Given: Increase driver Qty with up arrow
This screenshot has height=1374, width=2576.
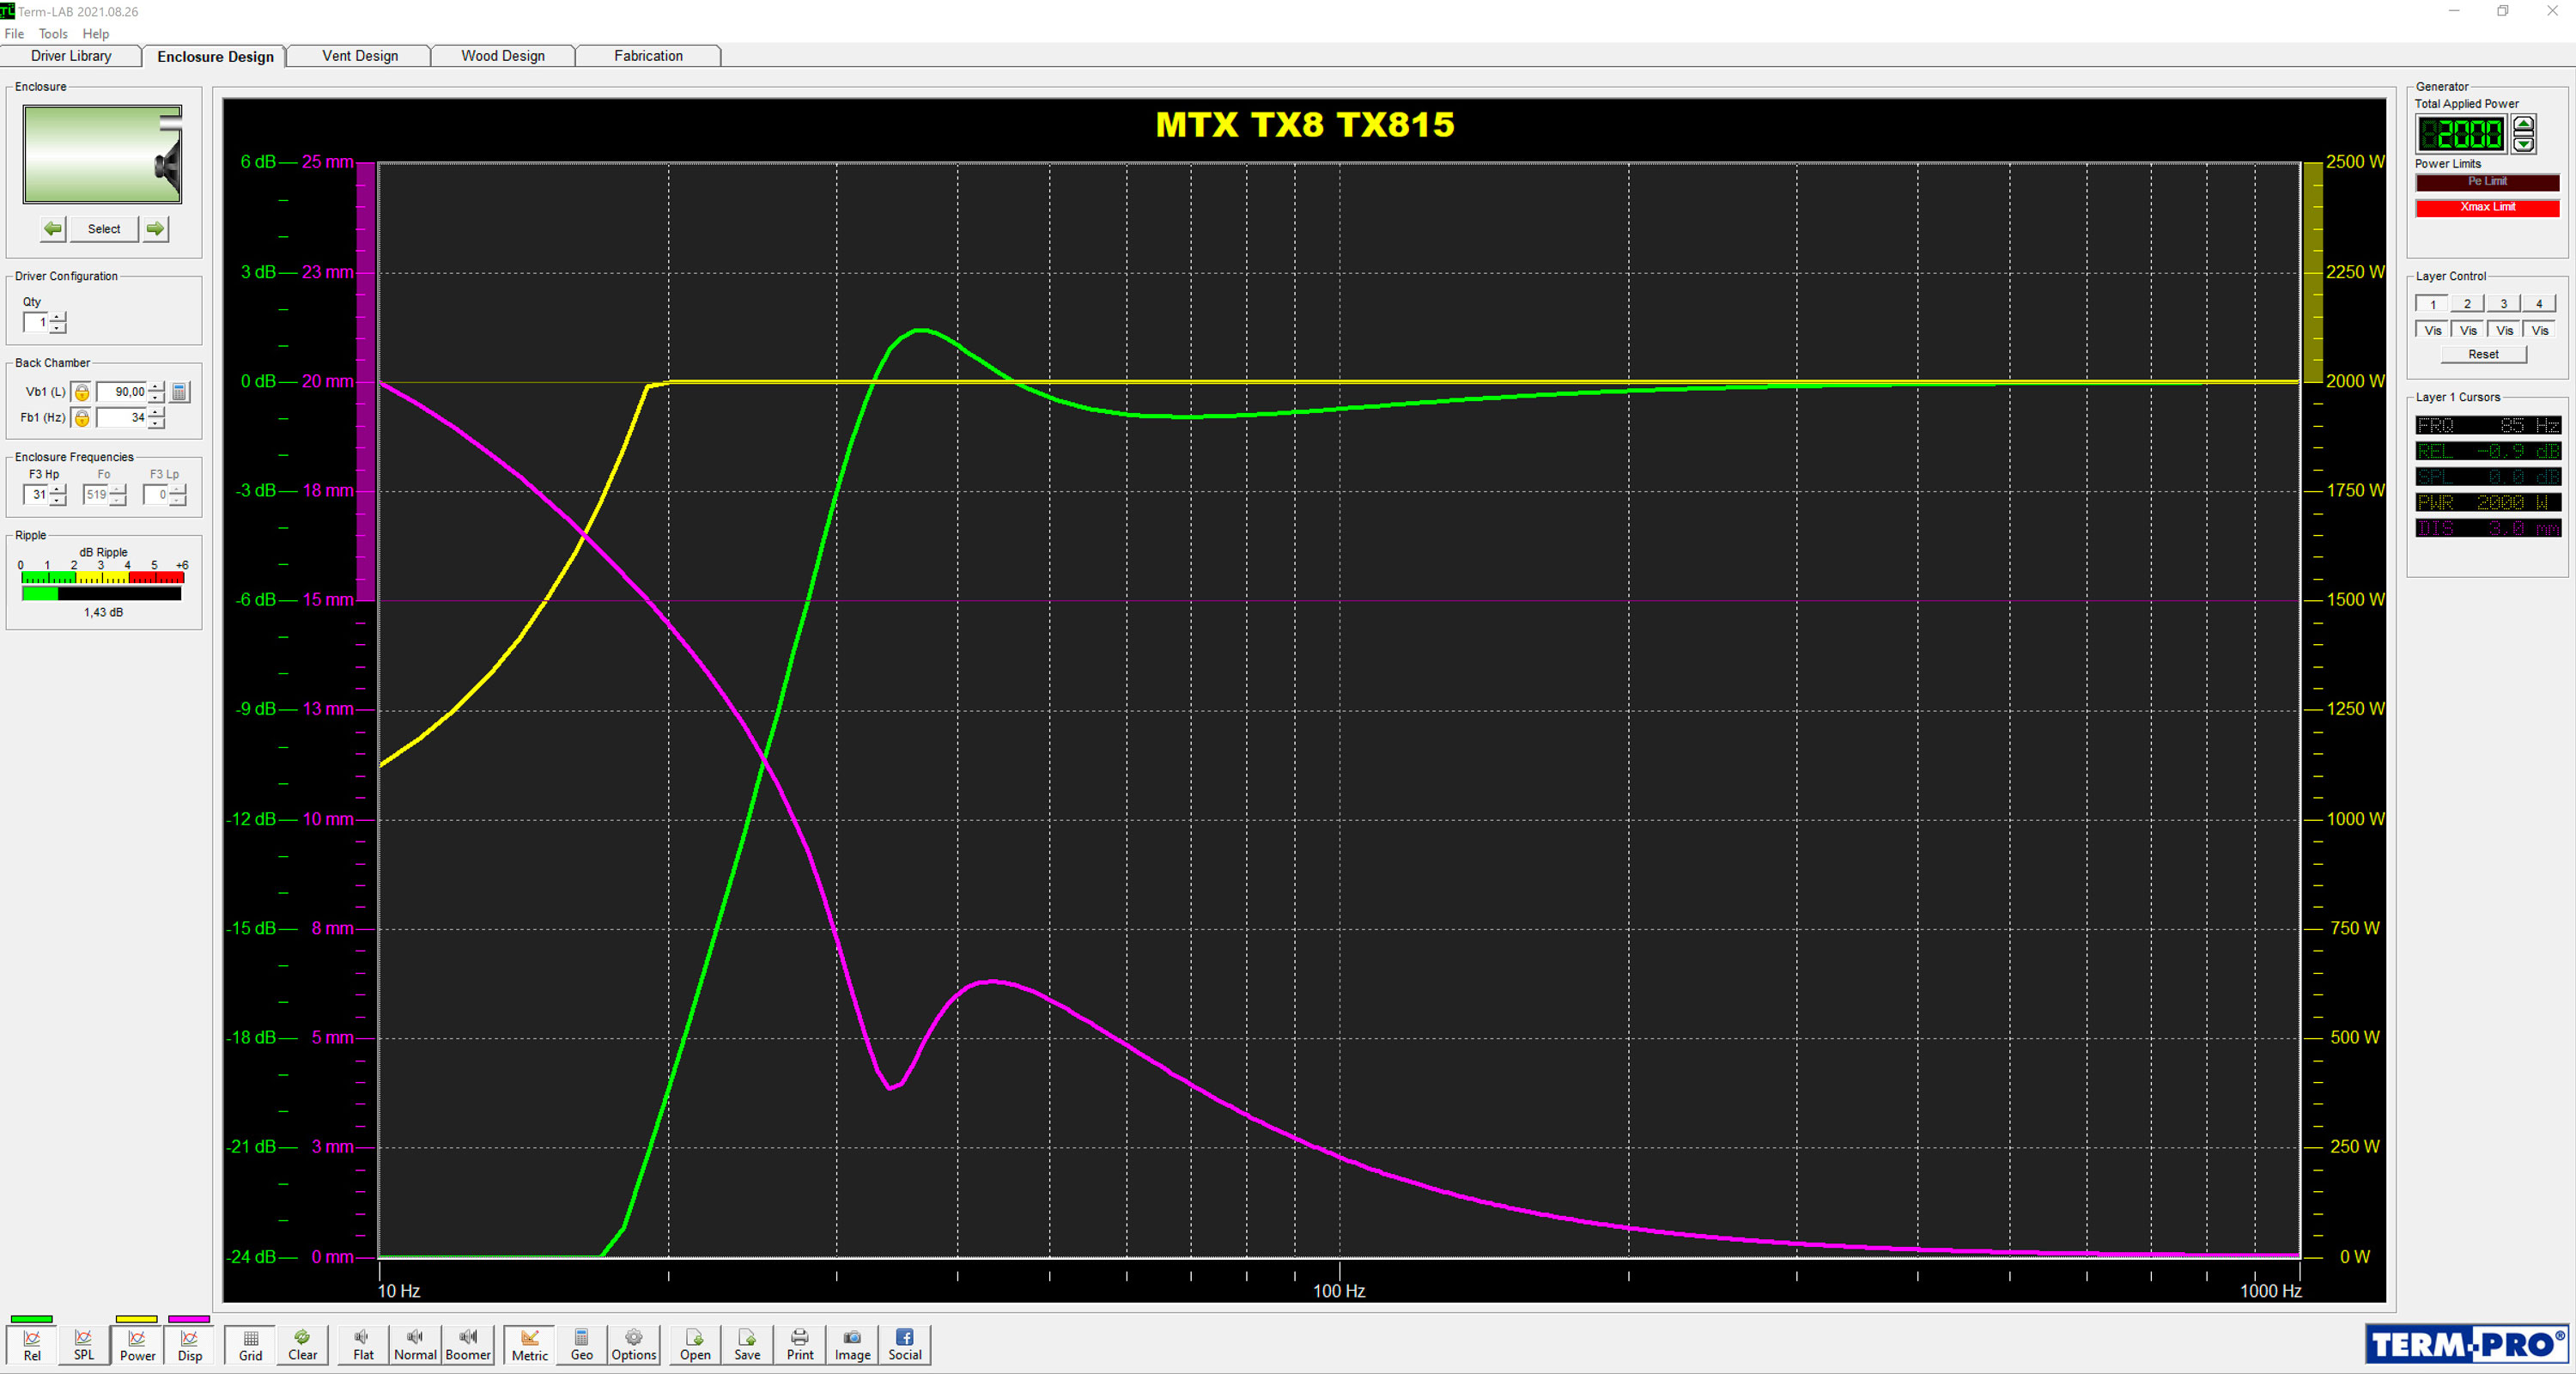Looking at the screenshot, I should [58, 318].
